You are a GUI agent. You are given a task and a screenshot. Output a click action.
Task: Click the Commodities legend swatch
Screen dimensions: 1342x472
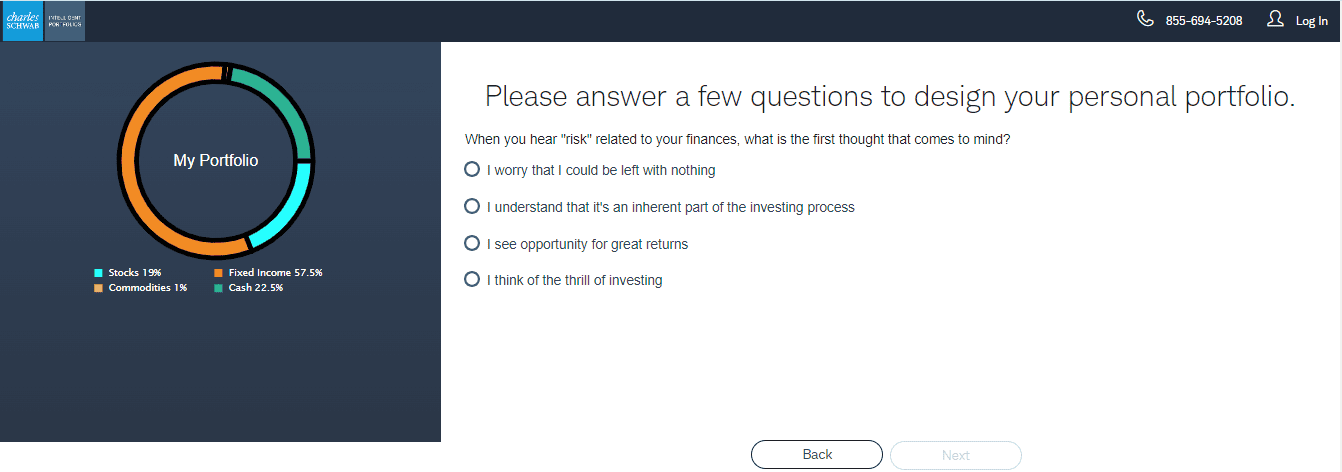tap(98, 288)
